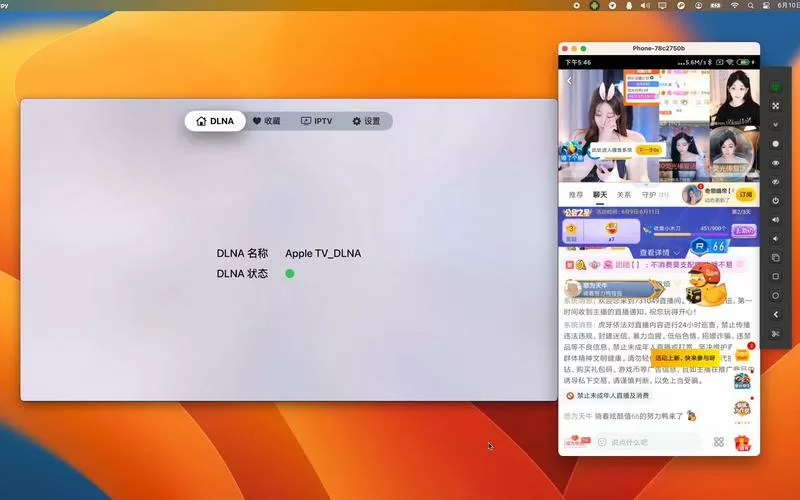Click the 公会之星 event banner title
Viewport: 800px width, 500px height.
pos(577,212)
